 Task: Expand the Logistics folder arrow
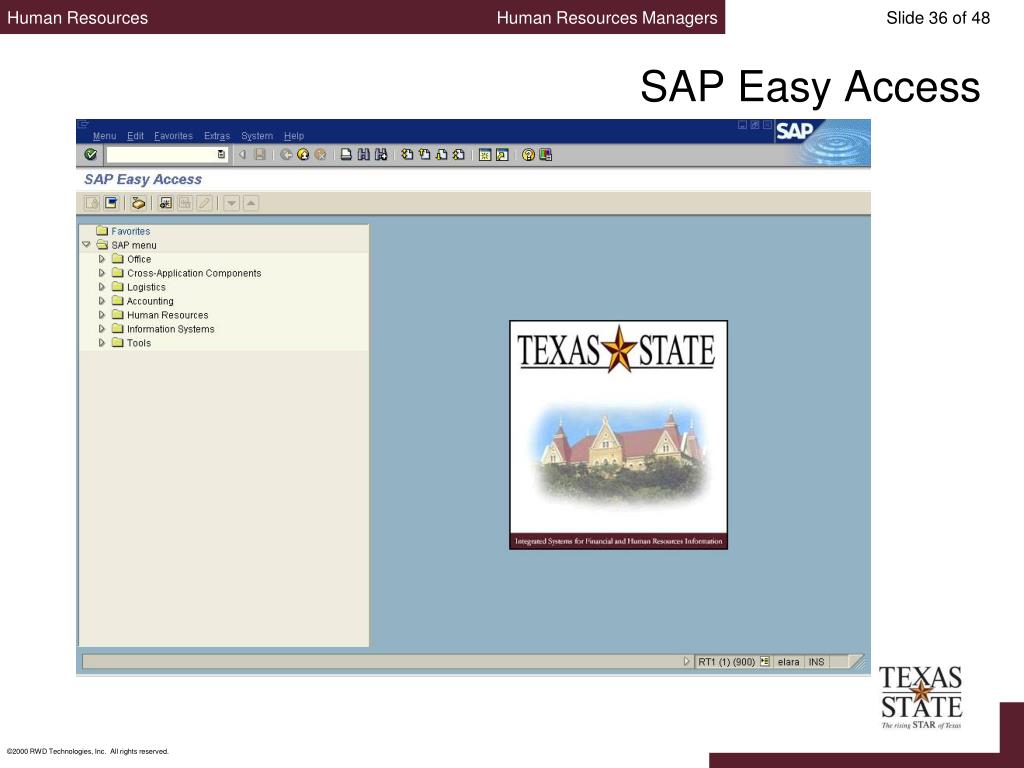pos(102,287)
